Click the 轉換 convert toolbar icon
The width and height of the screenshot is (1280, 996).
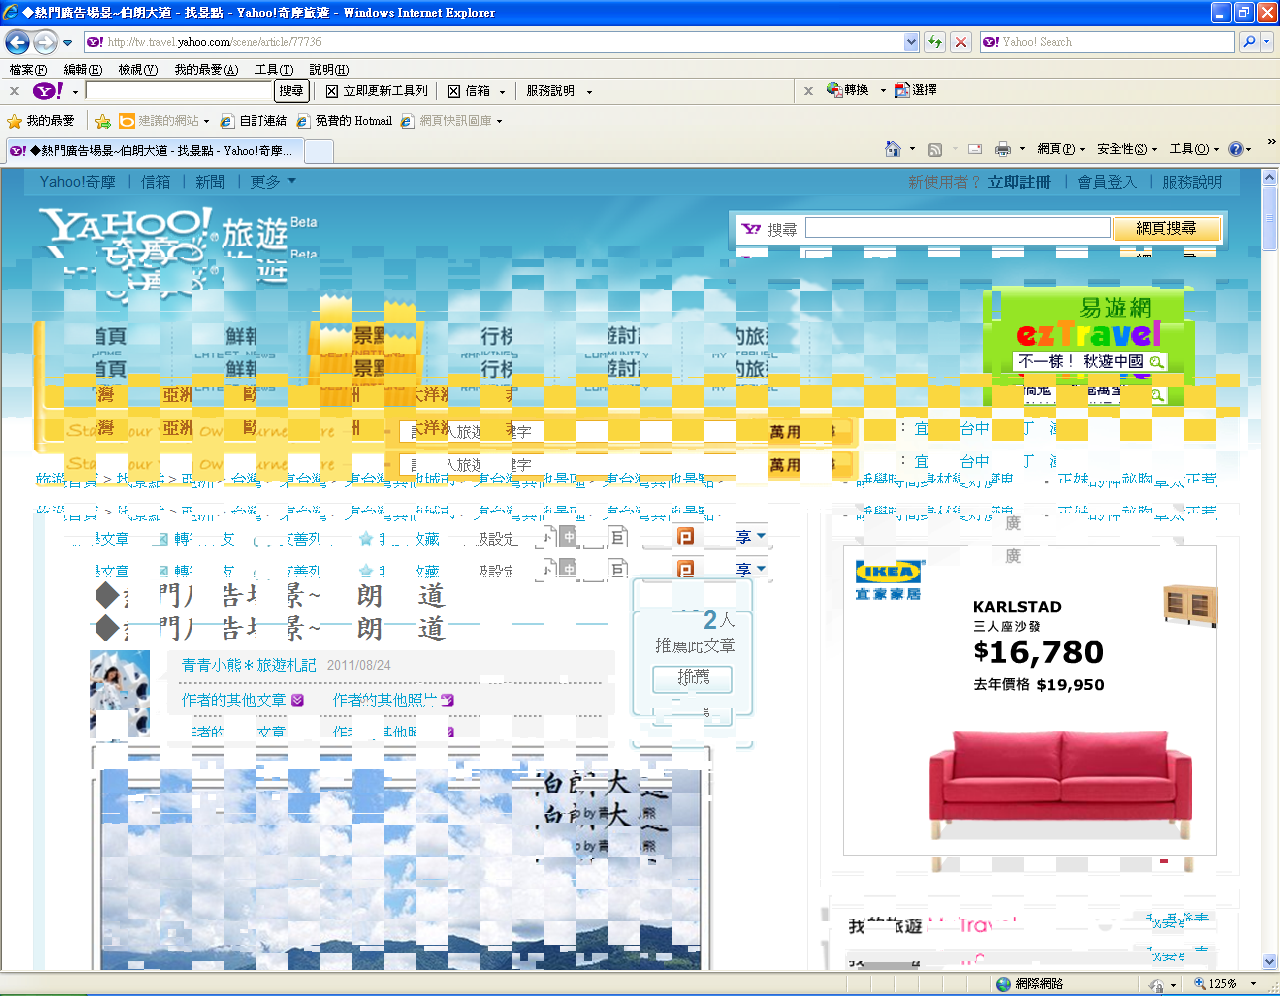(849, 90)
